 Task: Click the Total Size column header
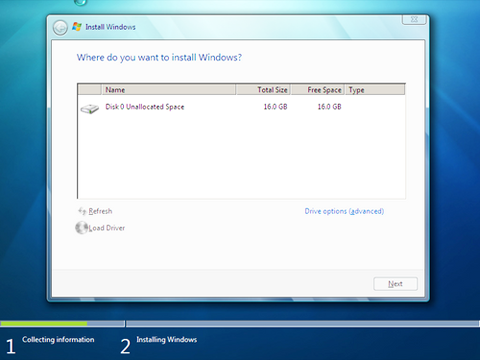[263, 90]
